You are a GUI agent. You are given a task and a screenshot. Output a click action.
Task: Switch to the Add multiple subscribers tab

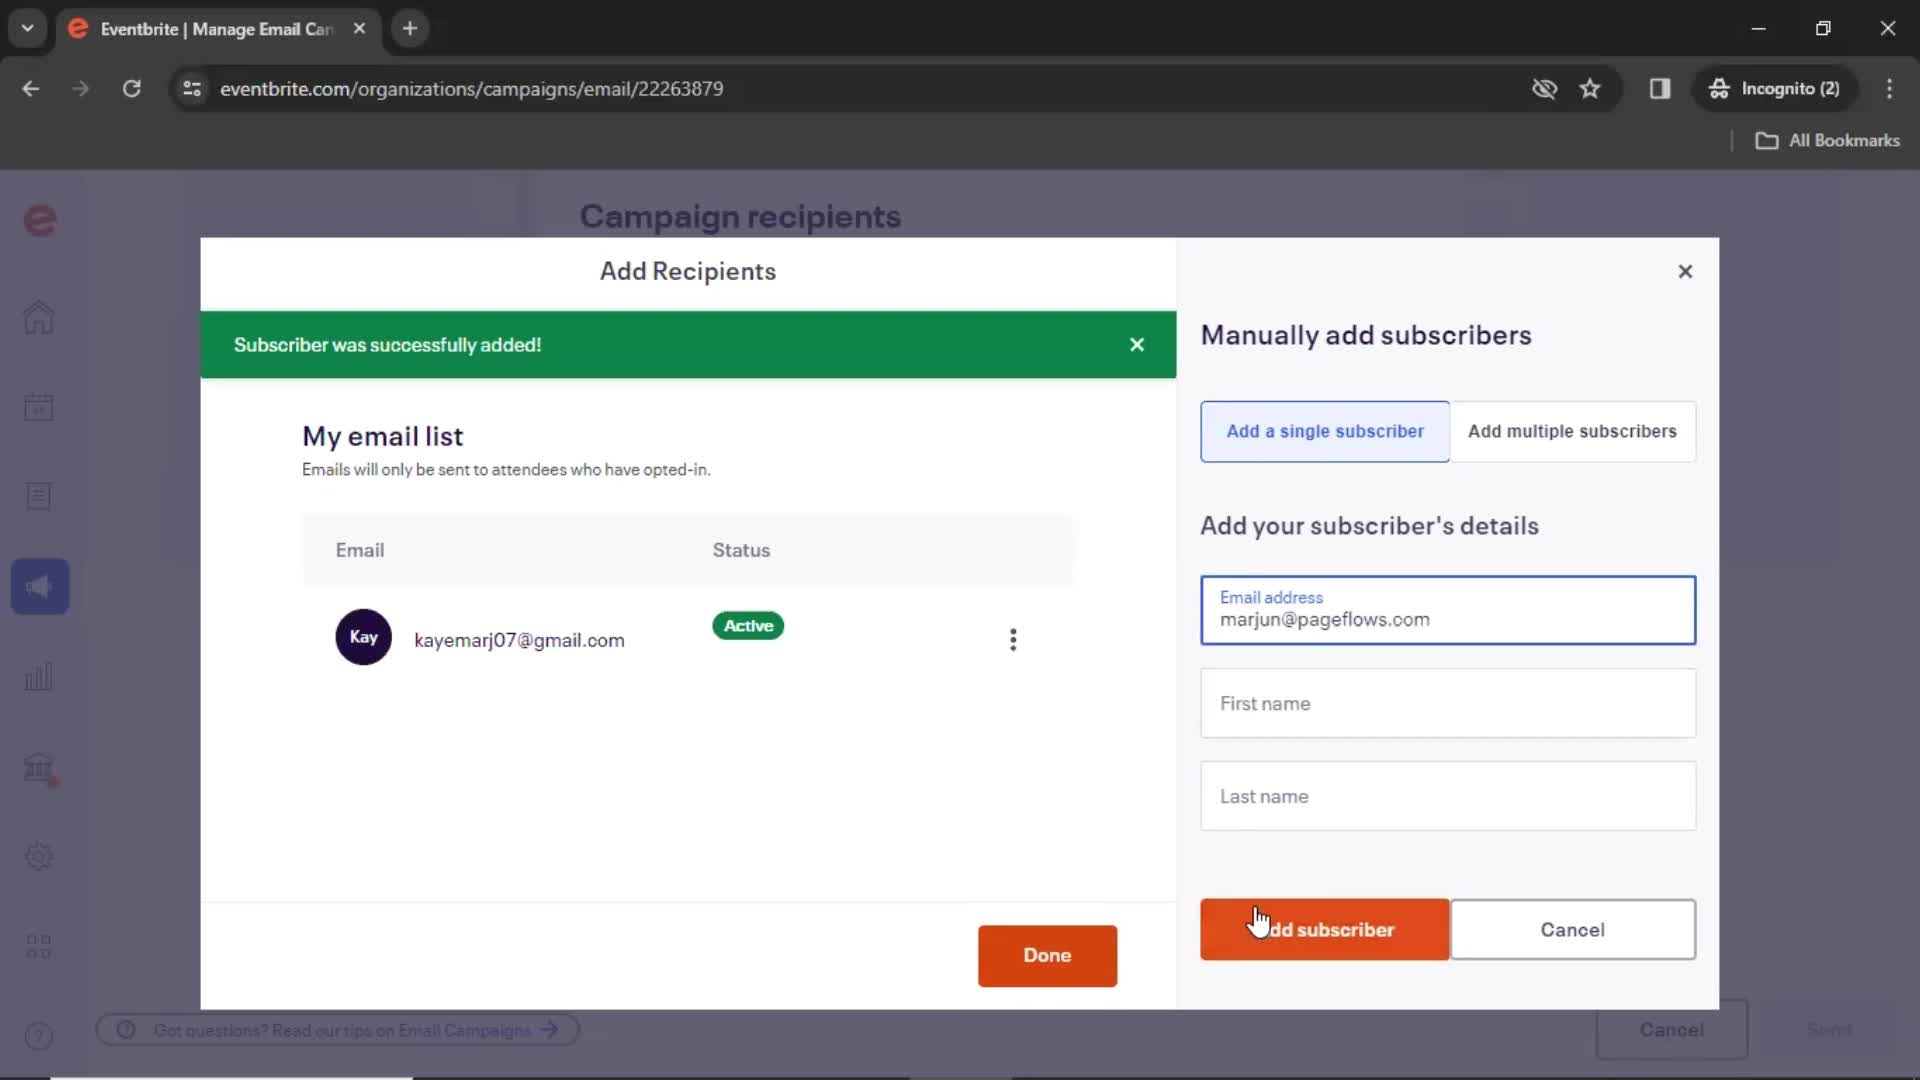coord(1572,432)
